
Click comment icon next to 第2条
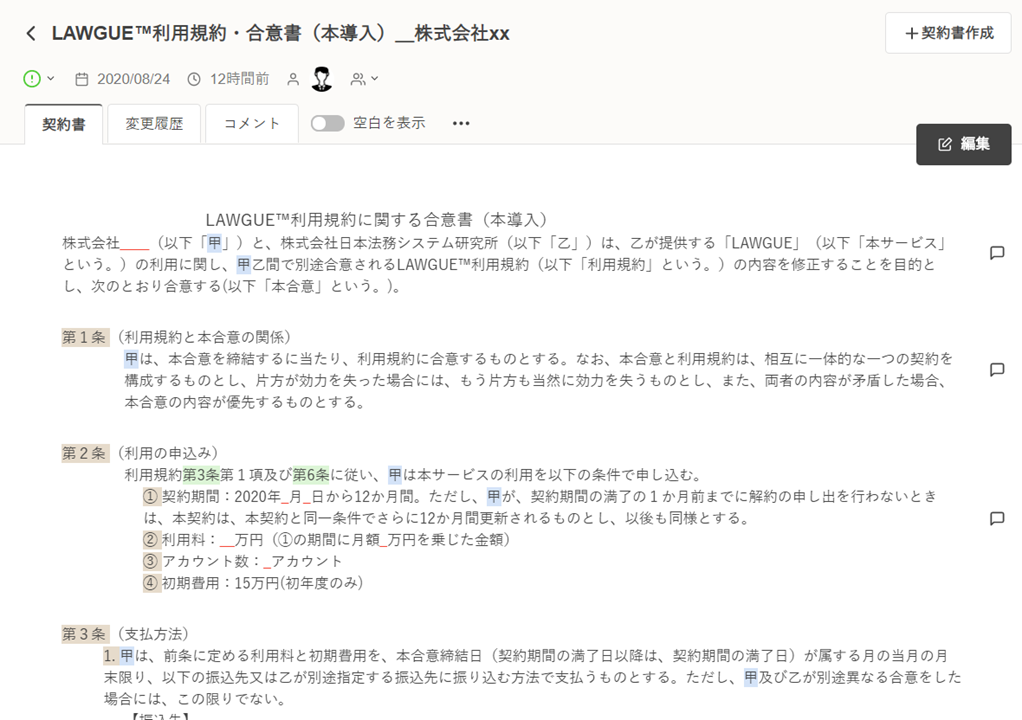click(x=996, y=518)
